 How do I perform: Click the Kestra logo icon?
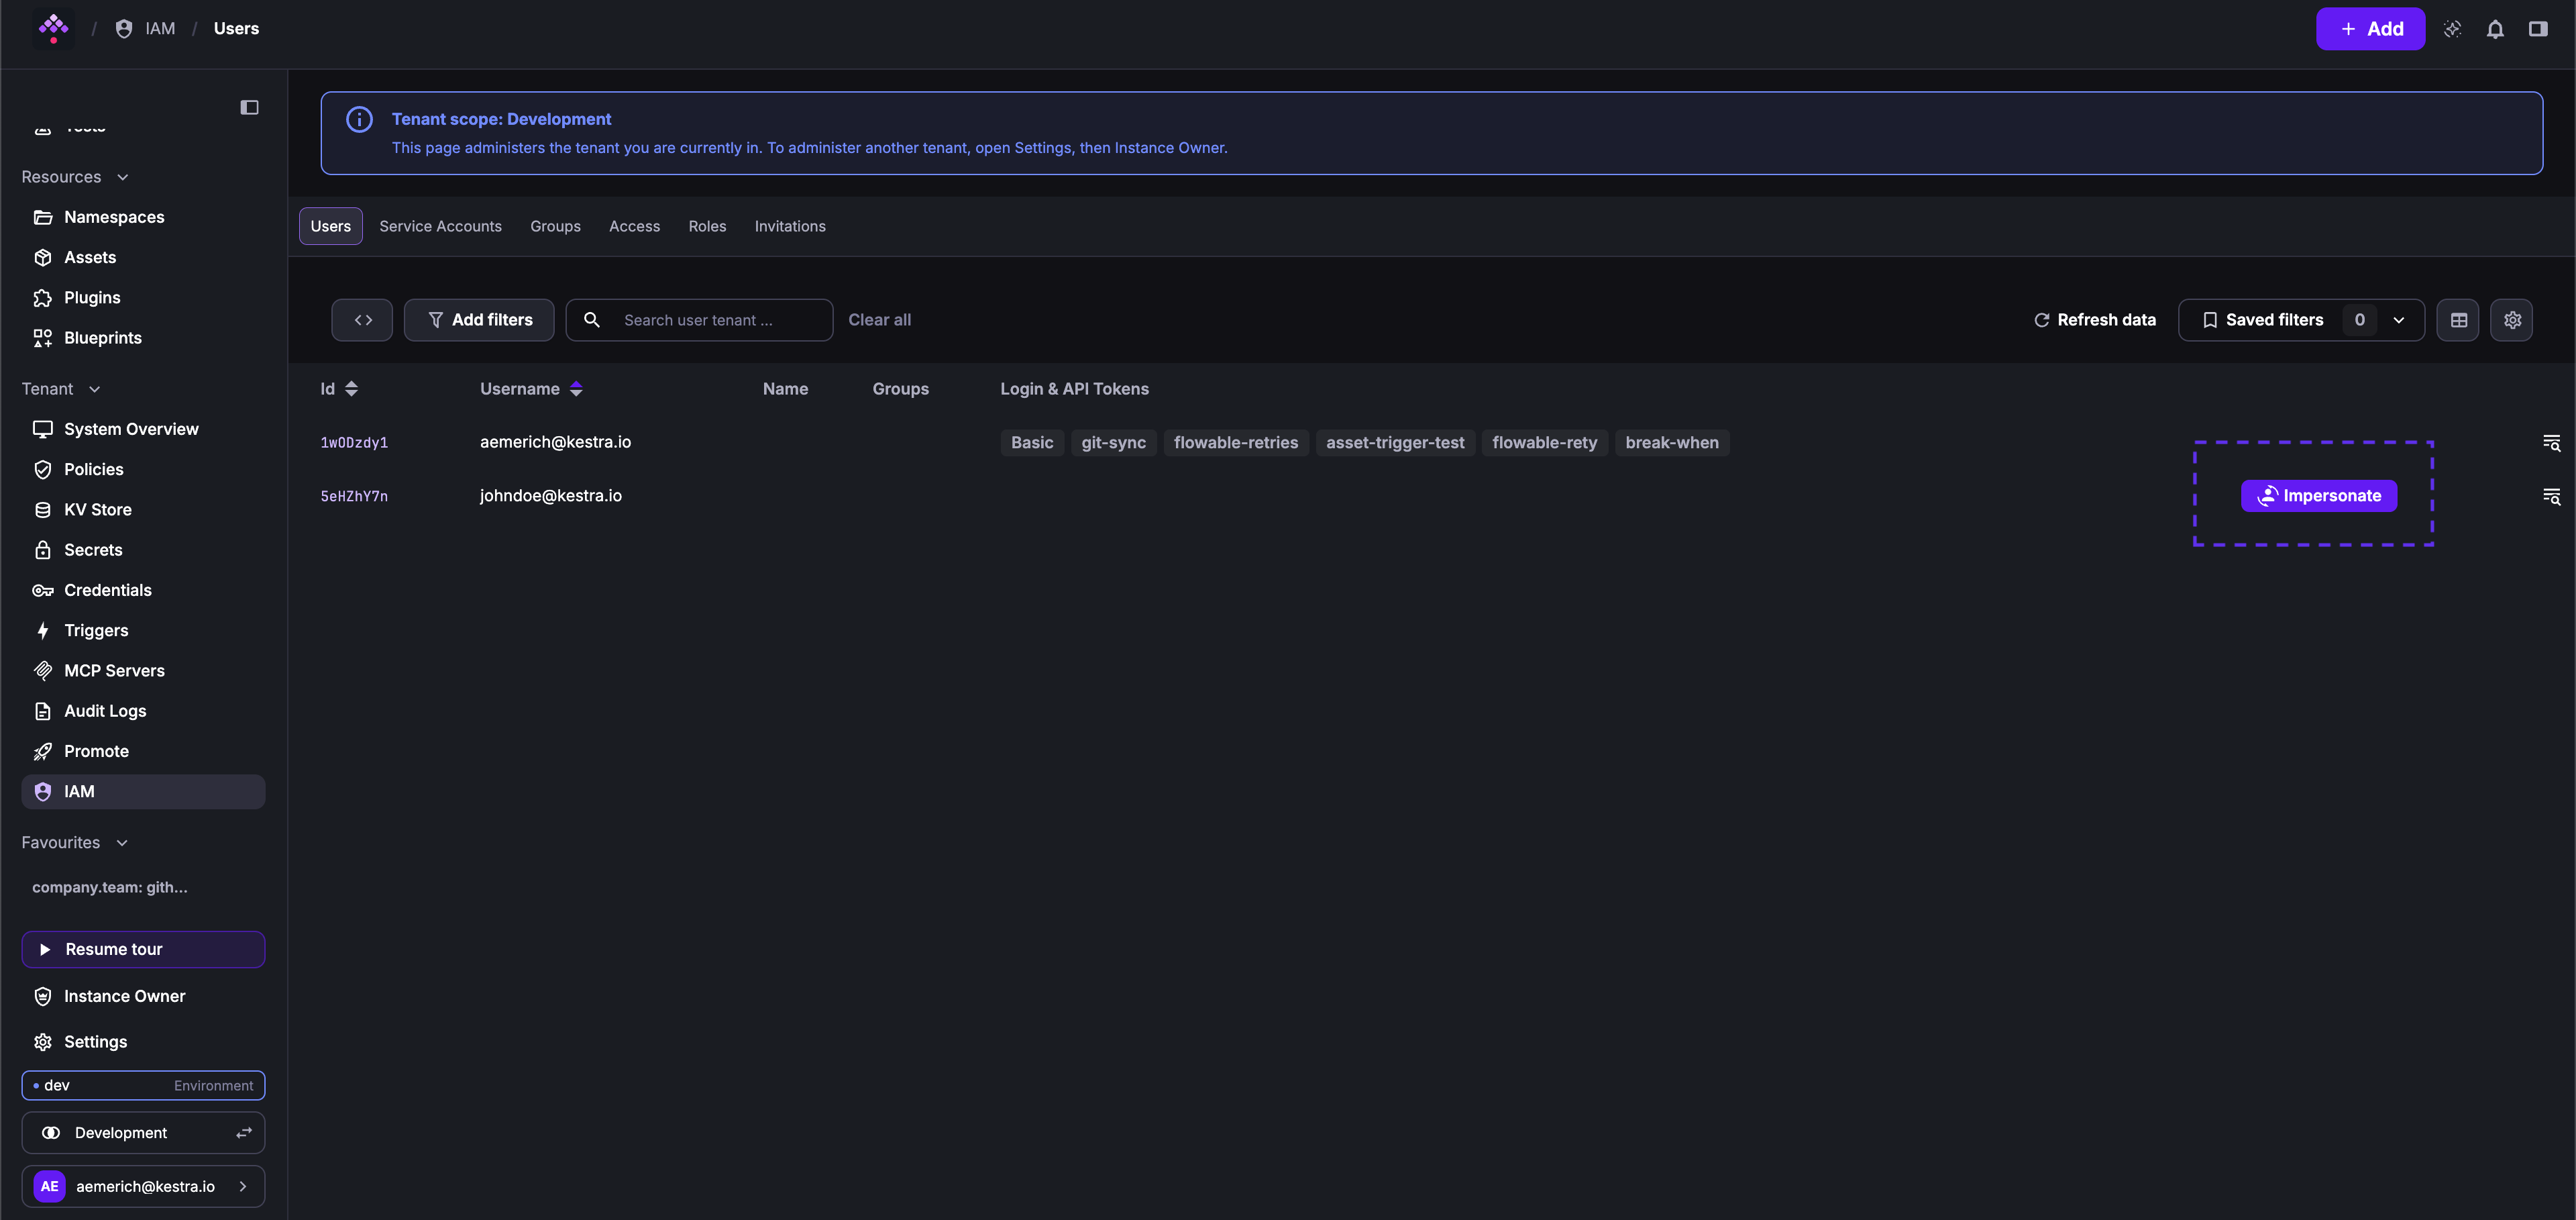53,28
